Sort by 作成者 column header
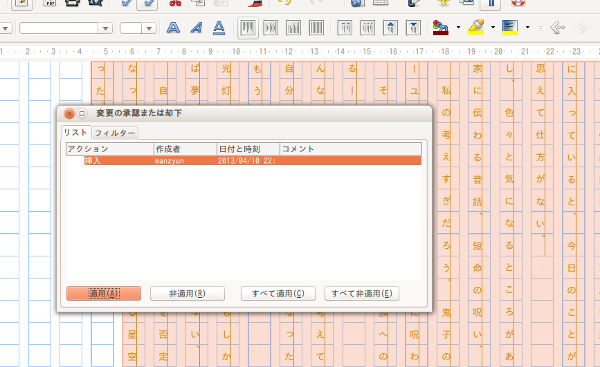 185,149
